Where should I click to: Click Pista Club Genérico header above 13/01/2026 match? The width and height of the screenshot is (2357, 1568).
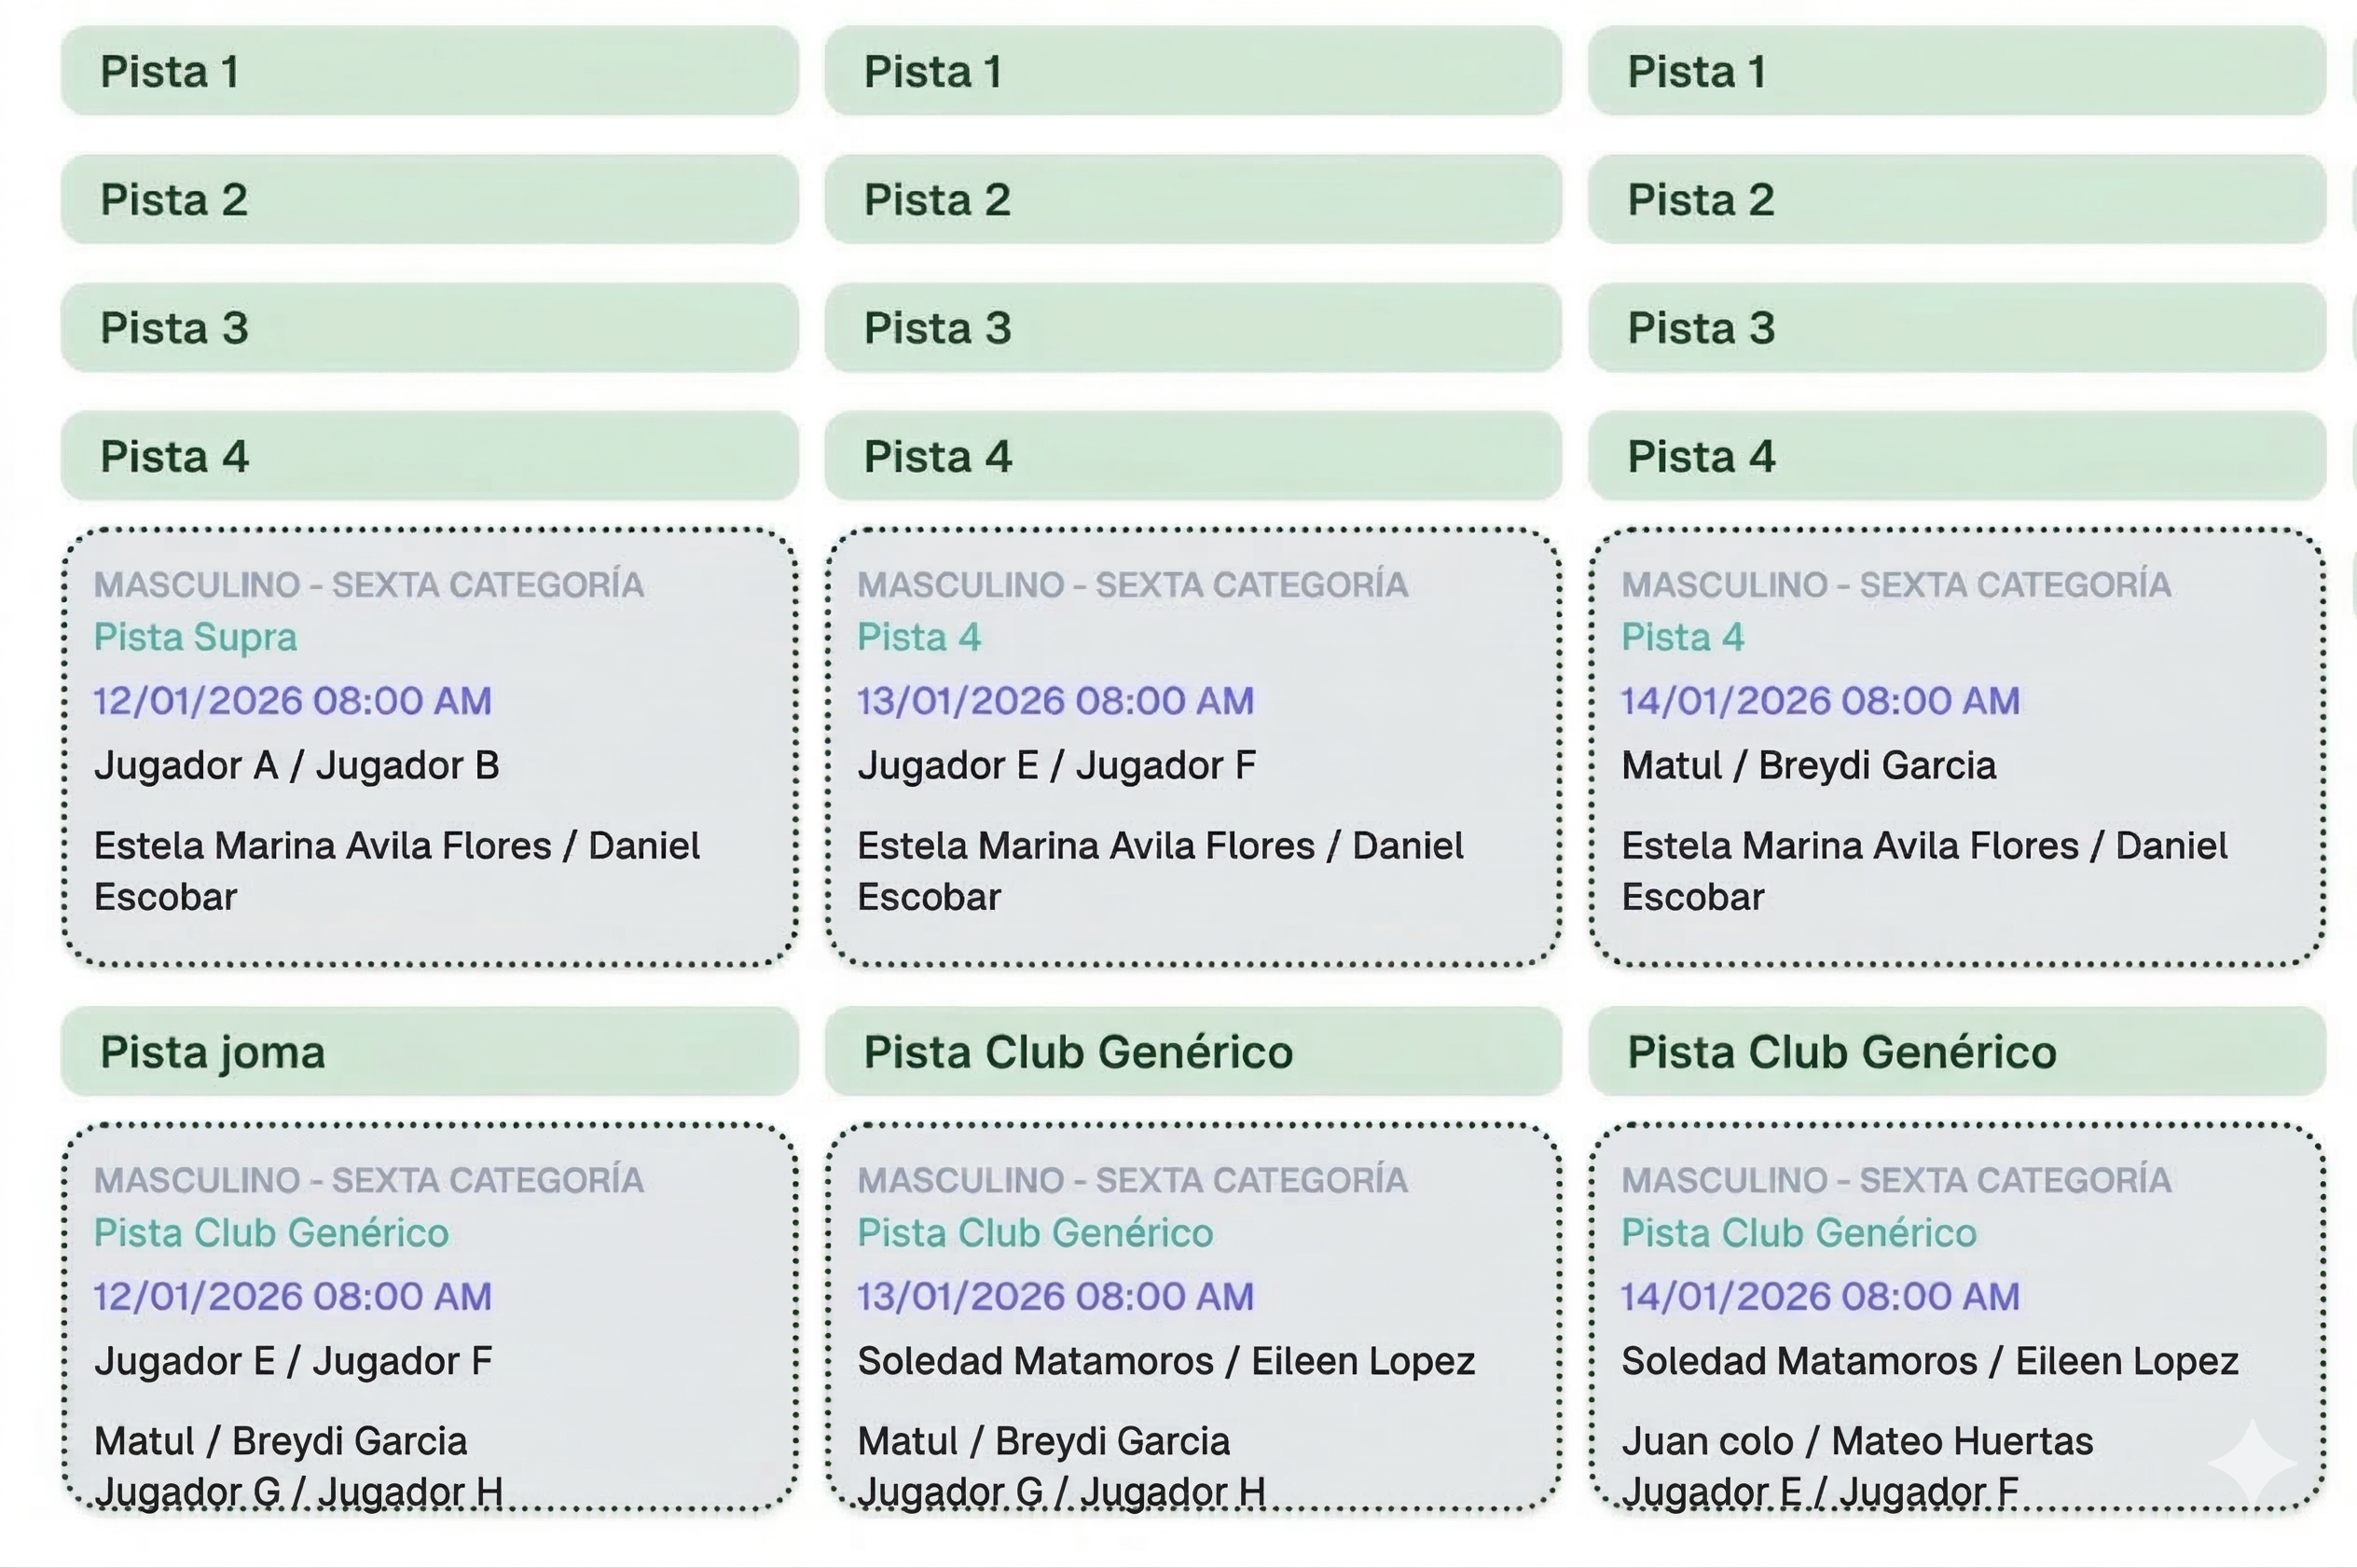[x=1192, y=1052]
